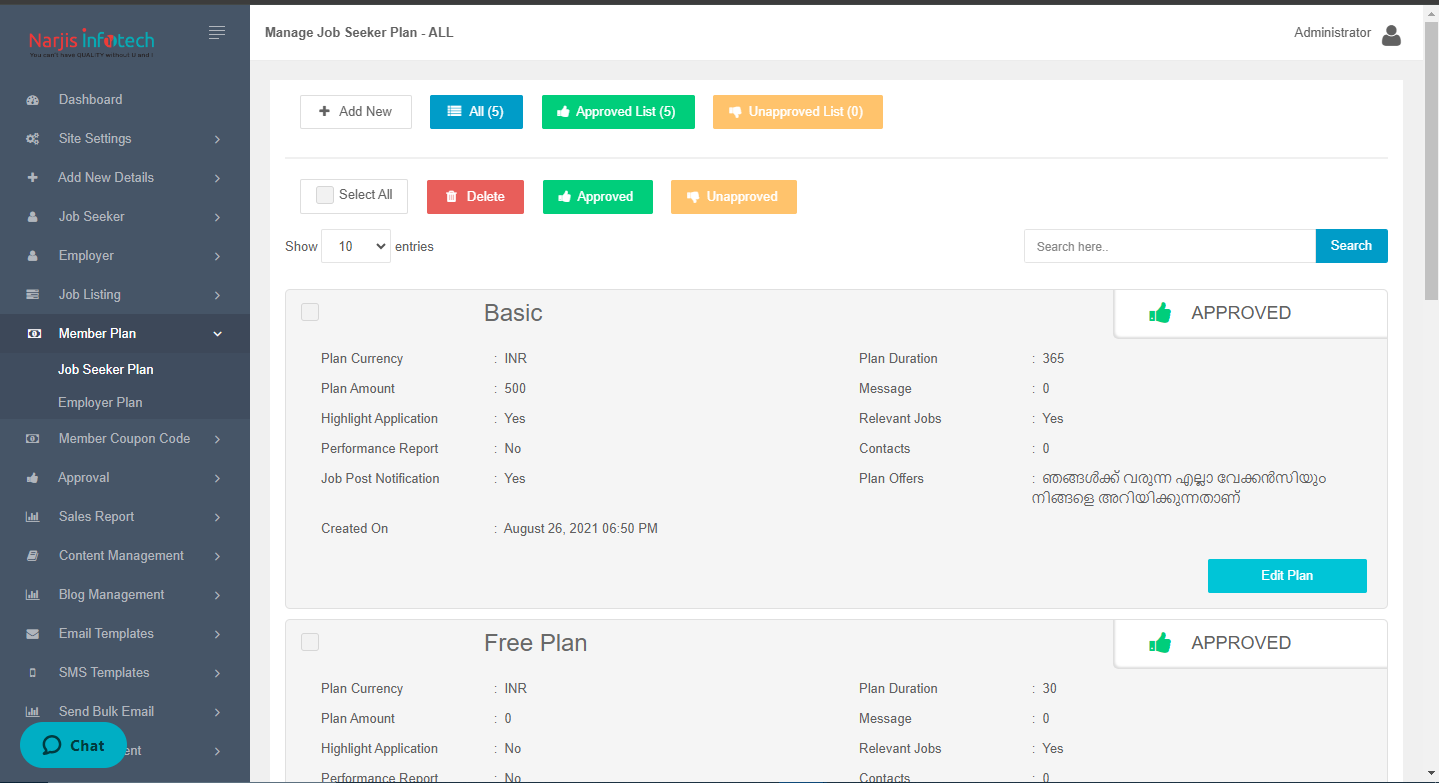Screen dimensions: 1439x783
Task: Click the Send Bulk Email chart icon
Action: (33, 712)
